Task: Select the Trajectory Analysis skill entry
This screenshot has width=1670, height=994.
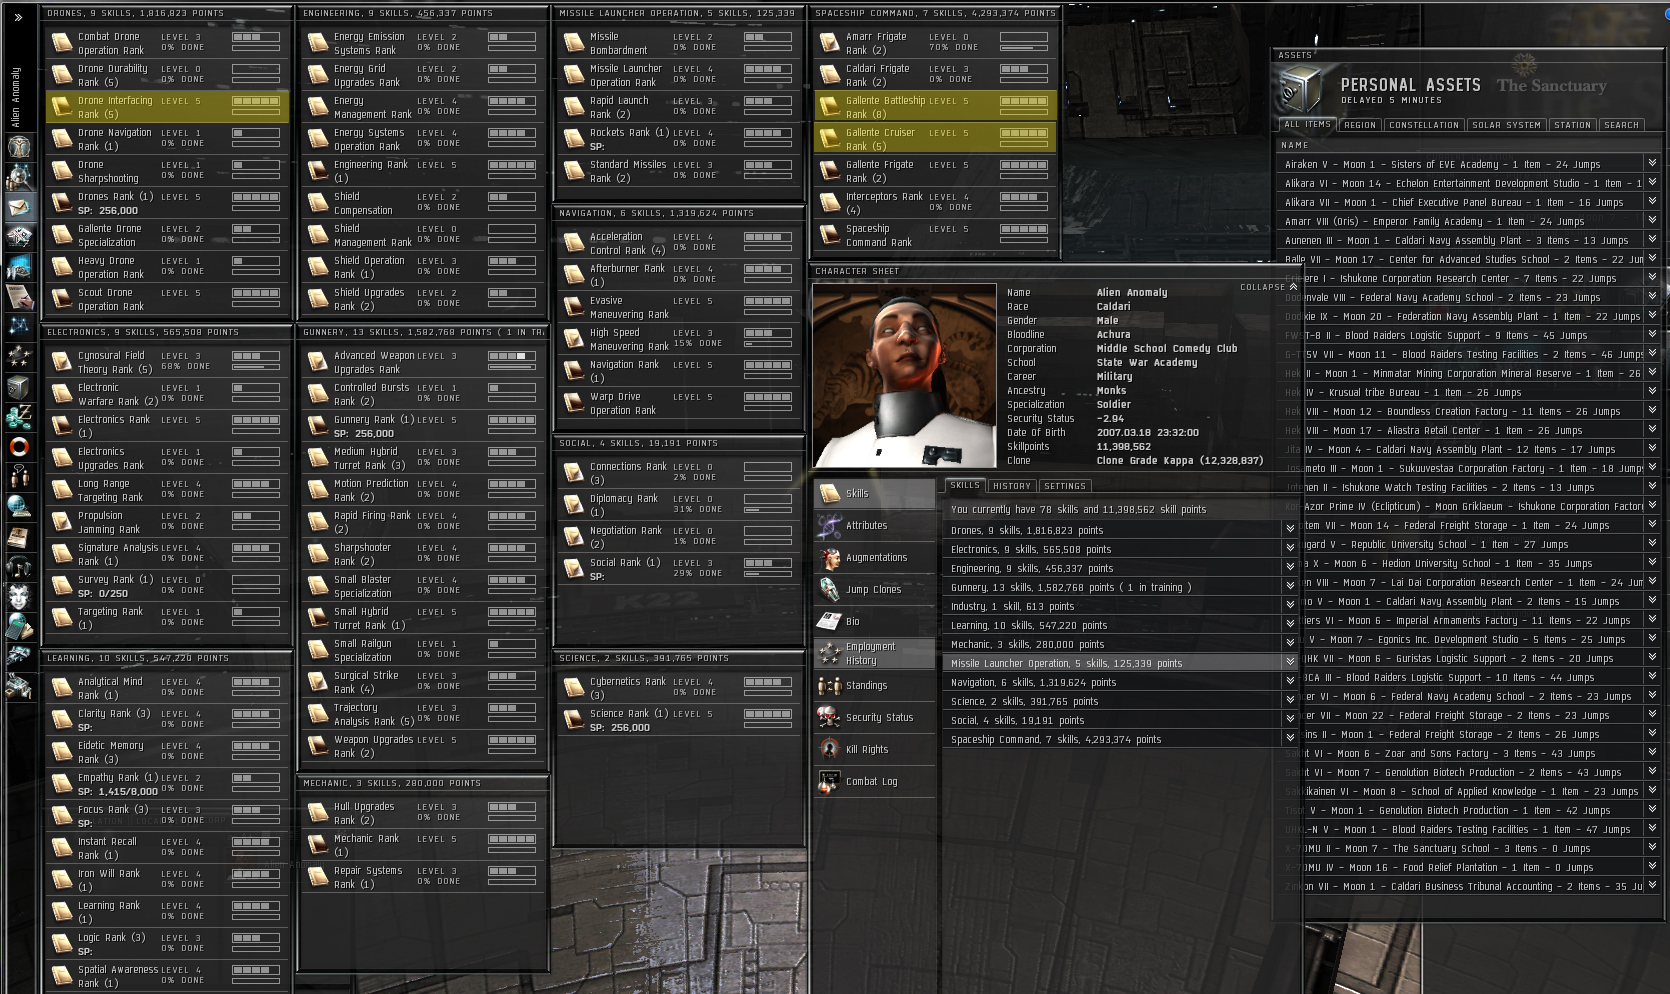Action: tap(423, 714)
